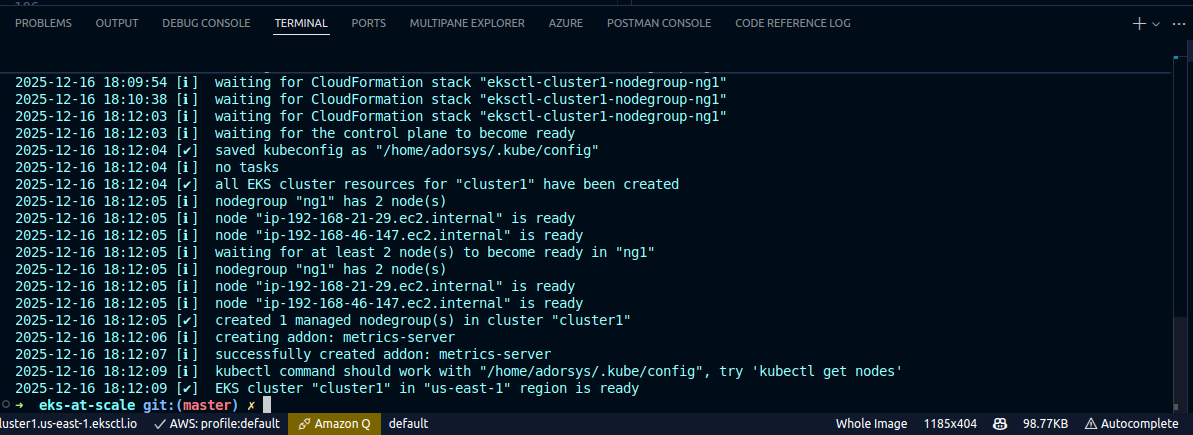Open a new terminal with the plus icon
Screen dimensions: 1193x435
pos(1139,24)
